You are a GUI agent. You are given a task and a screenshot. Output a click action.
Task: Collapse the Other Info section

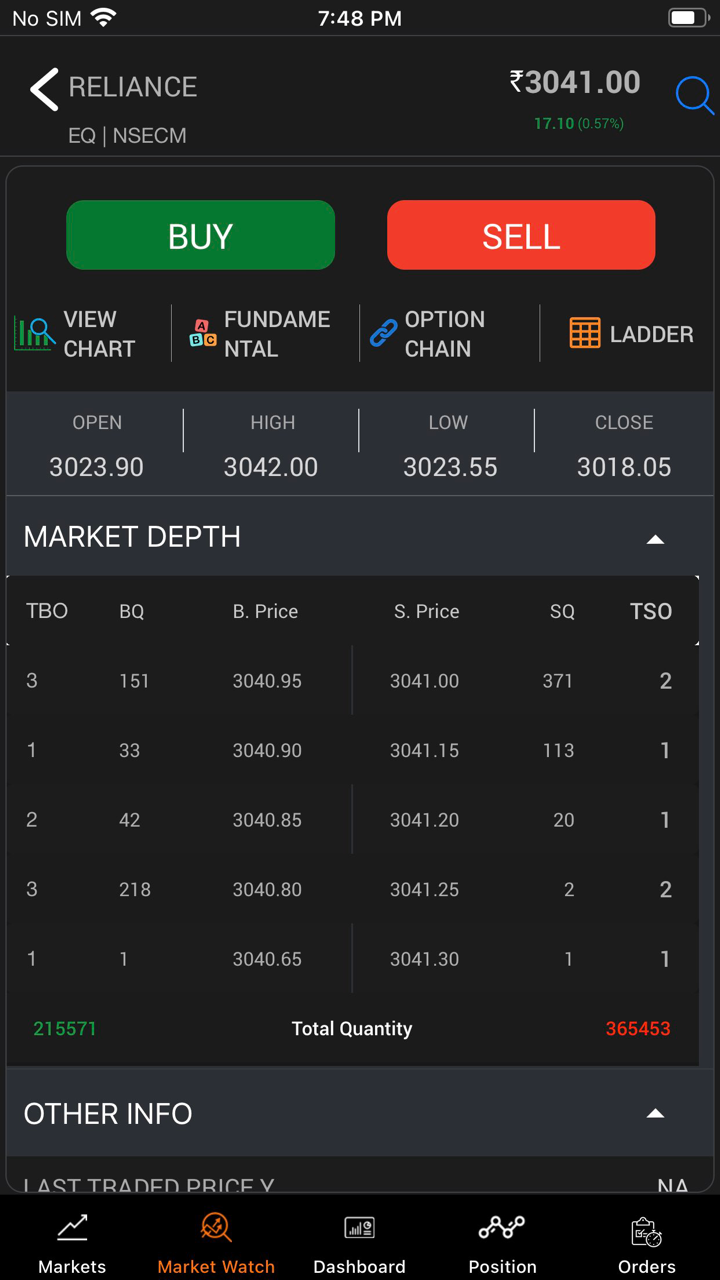pyautogui.click(x=655, y=1113)
